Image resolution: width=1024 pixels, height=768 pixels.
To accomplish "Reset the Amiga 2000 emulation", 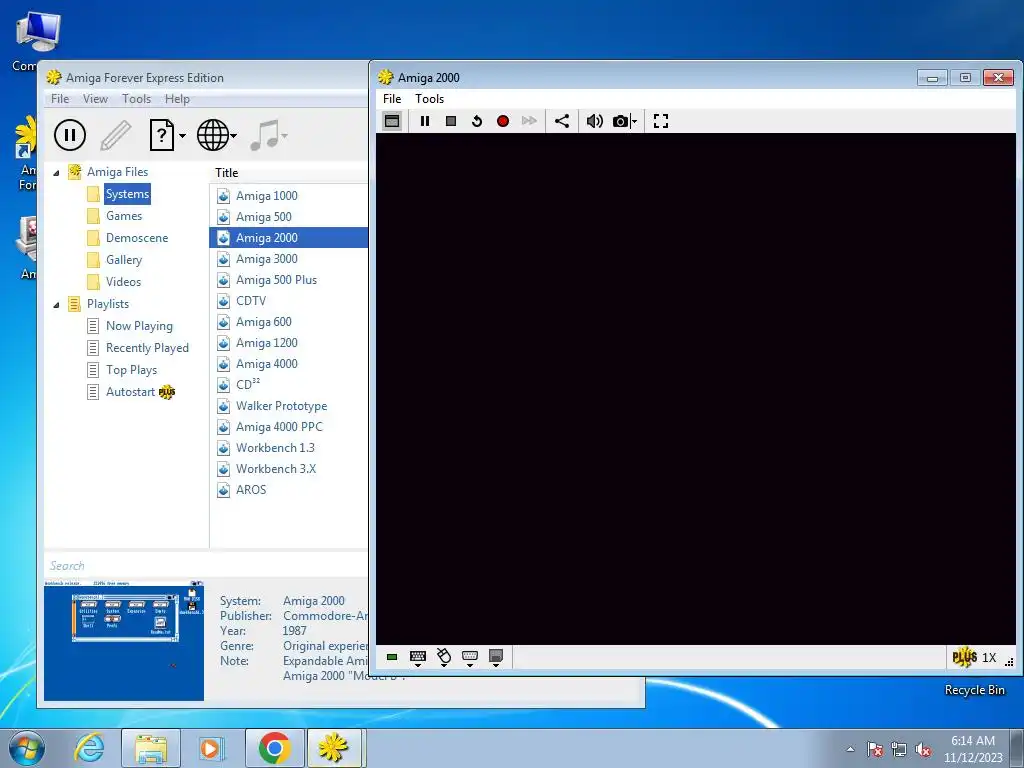I will (x=477, y=121).
